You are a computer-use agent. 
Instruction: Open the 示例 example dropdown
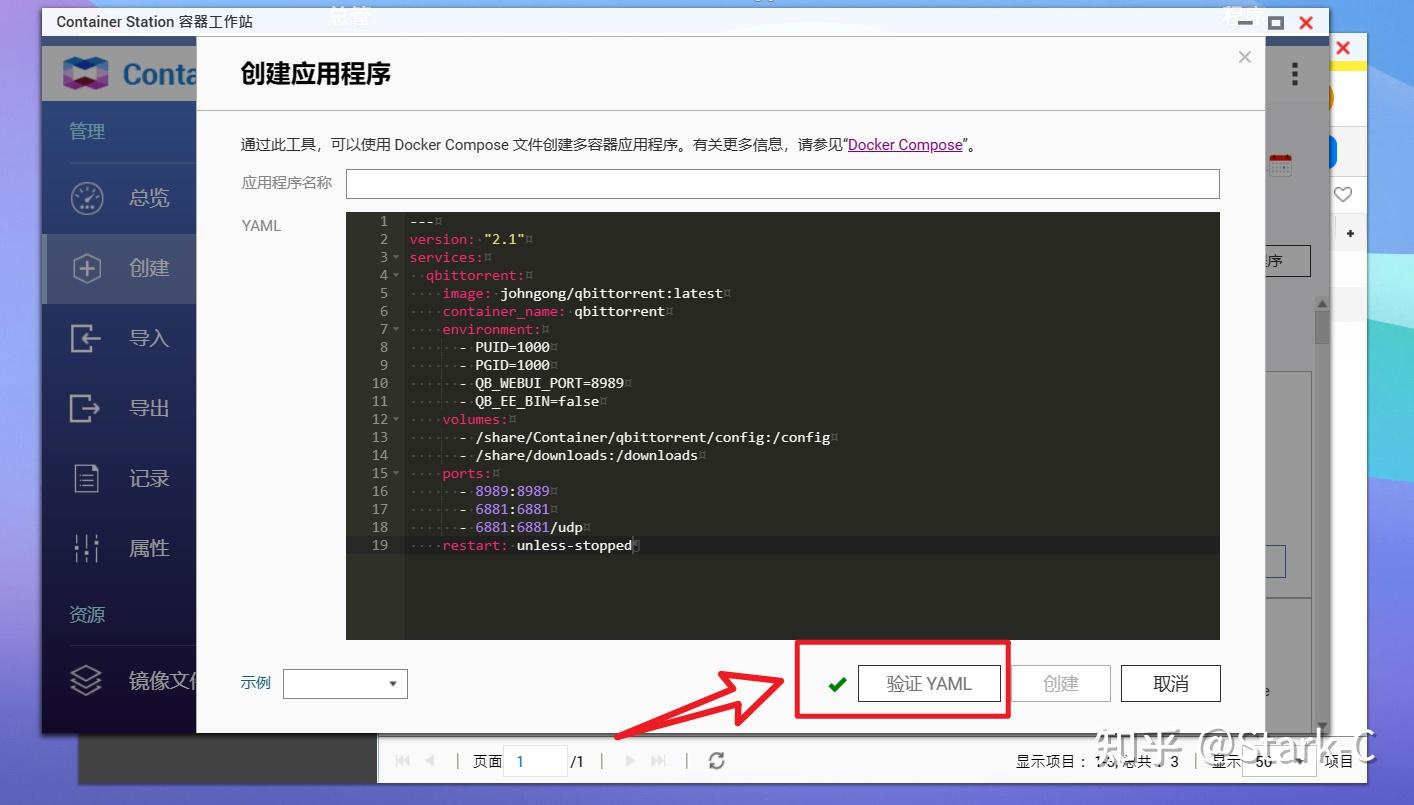[x=345, y=683]
